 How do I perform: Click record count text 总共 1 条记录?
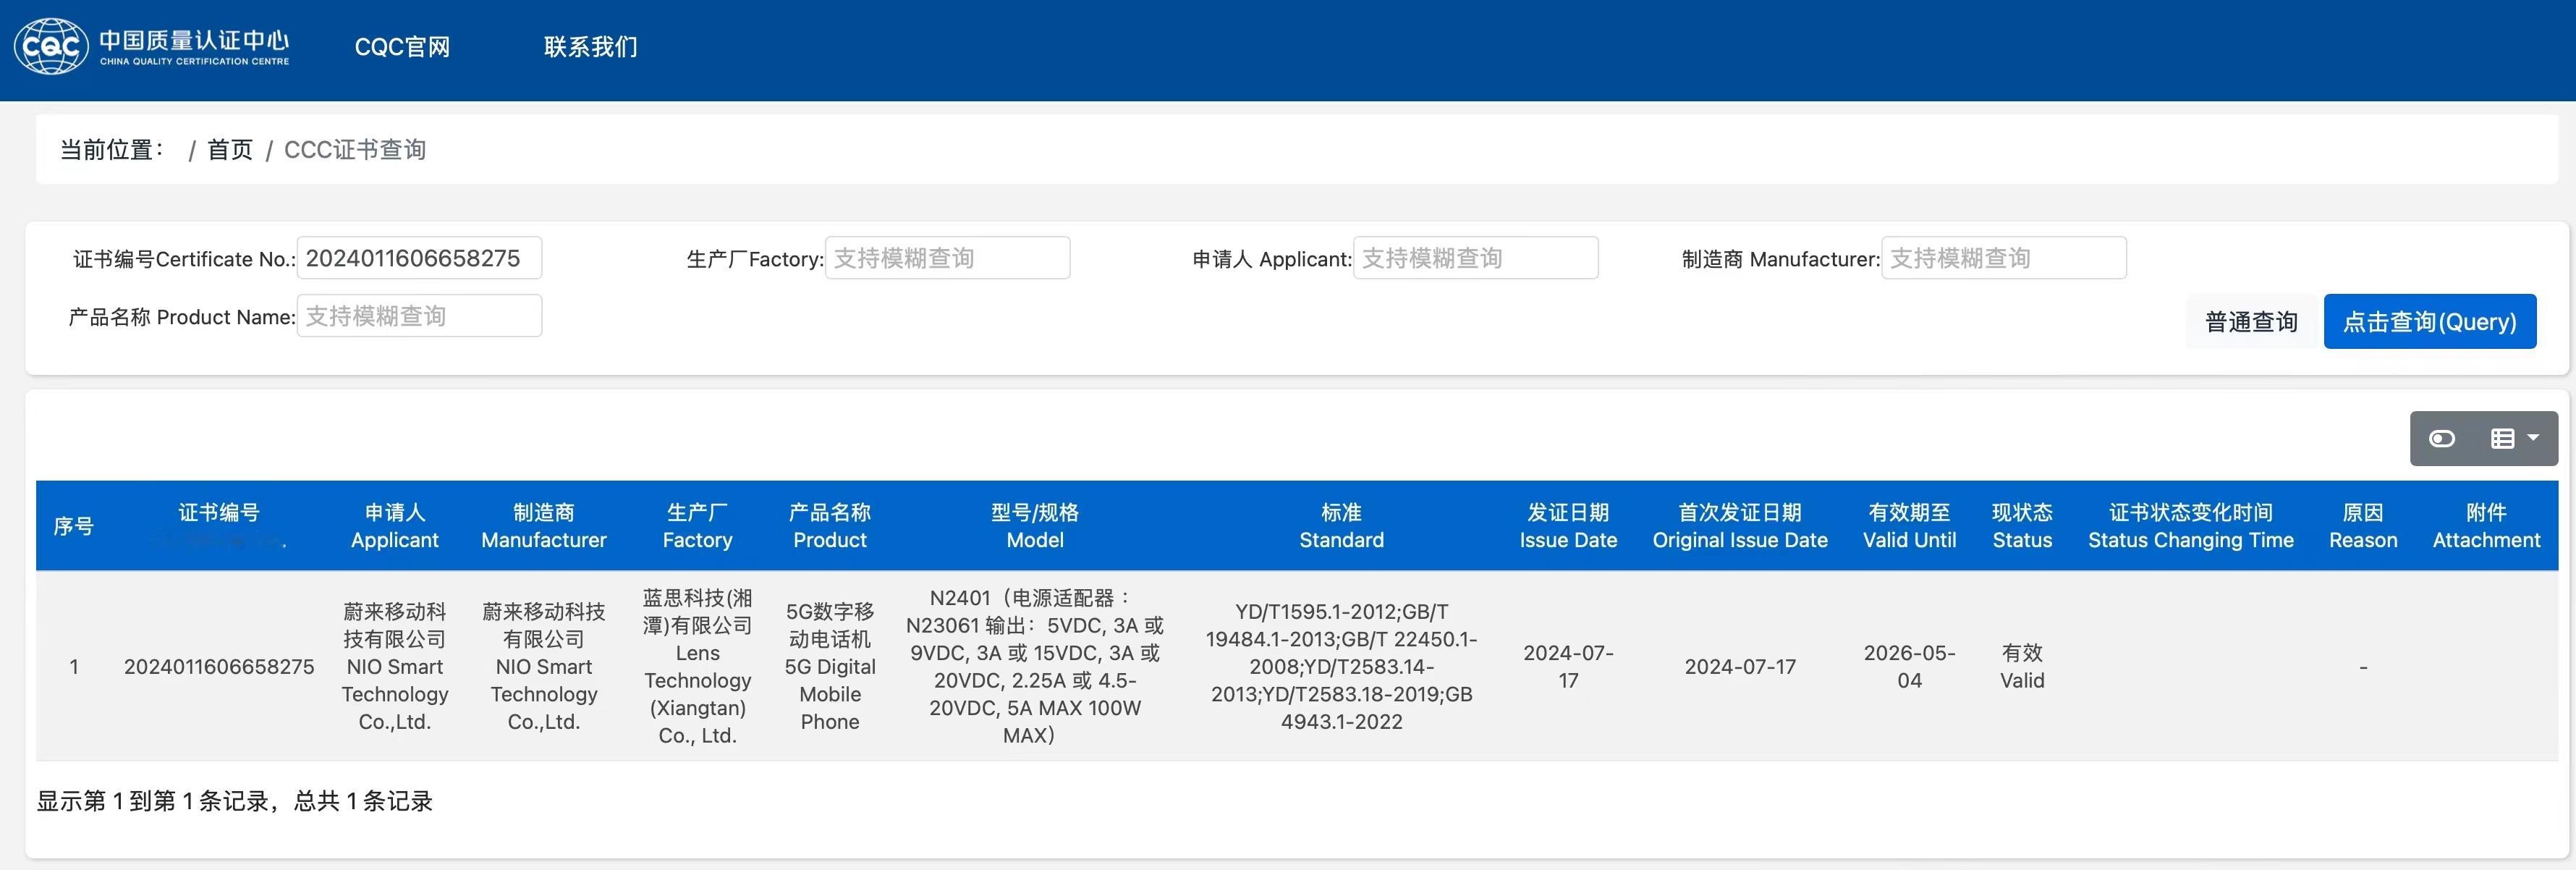(x=363, y=801)
